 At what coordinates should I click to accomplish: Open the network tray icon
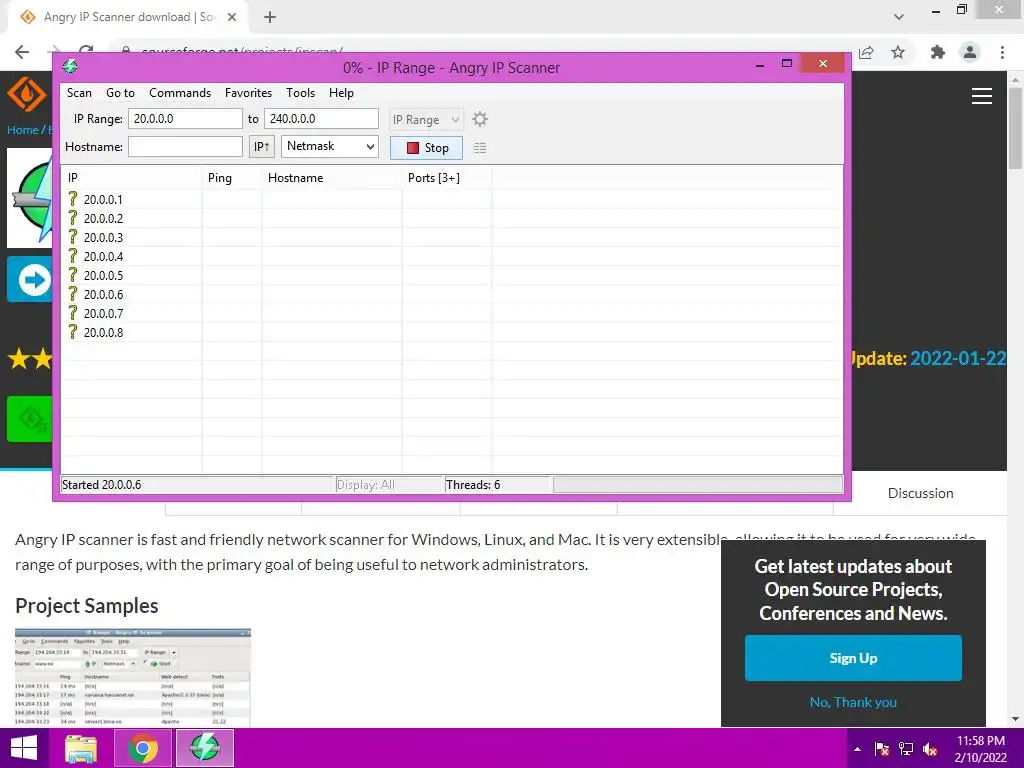tap(906, 749)
